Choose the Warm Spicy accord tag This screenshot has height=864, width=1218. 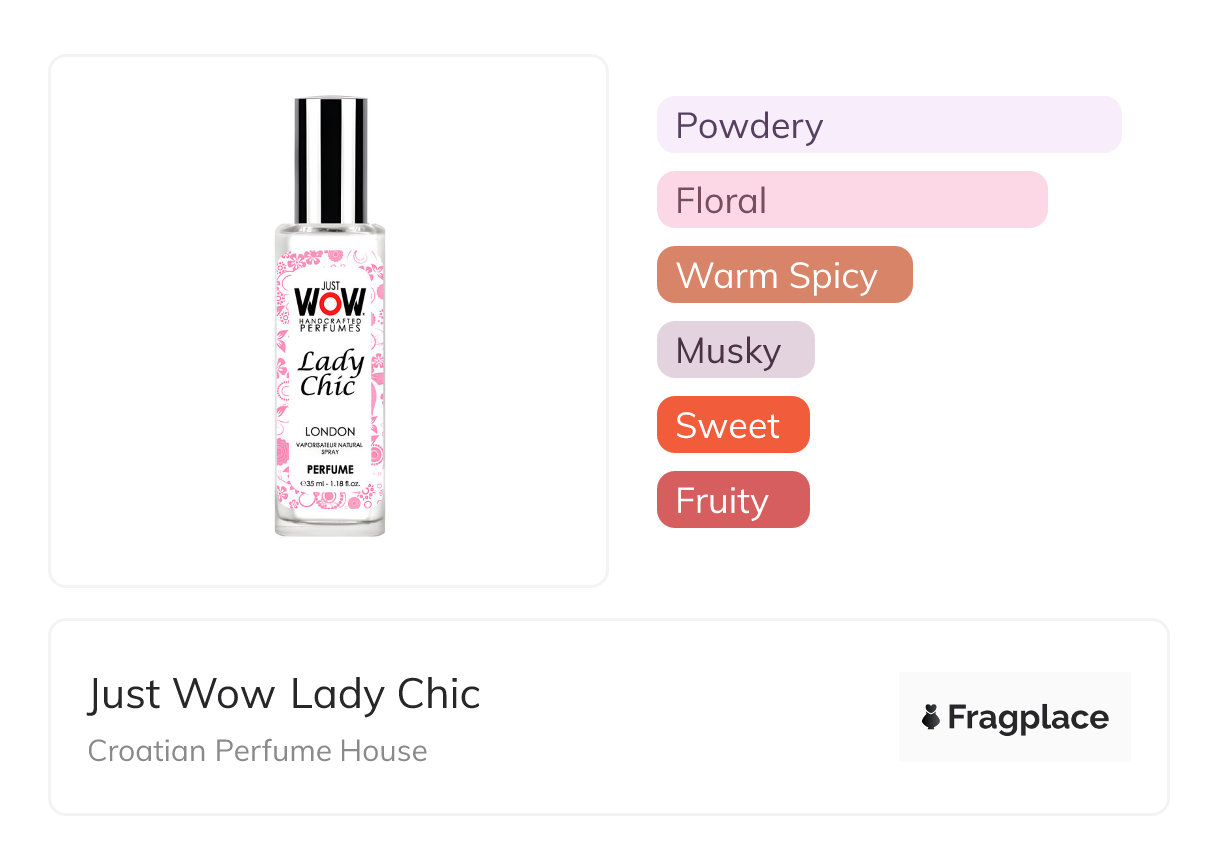[x=785, y=275]
